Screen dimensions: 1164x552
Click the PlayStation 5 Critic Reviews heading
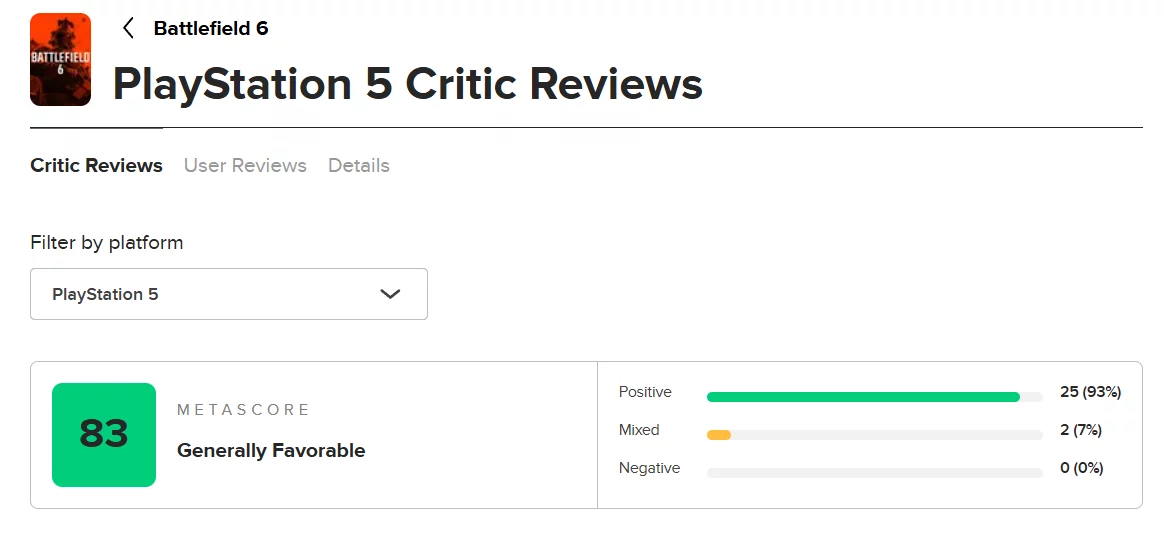pos(407,84)
